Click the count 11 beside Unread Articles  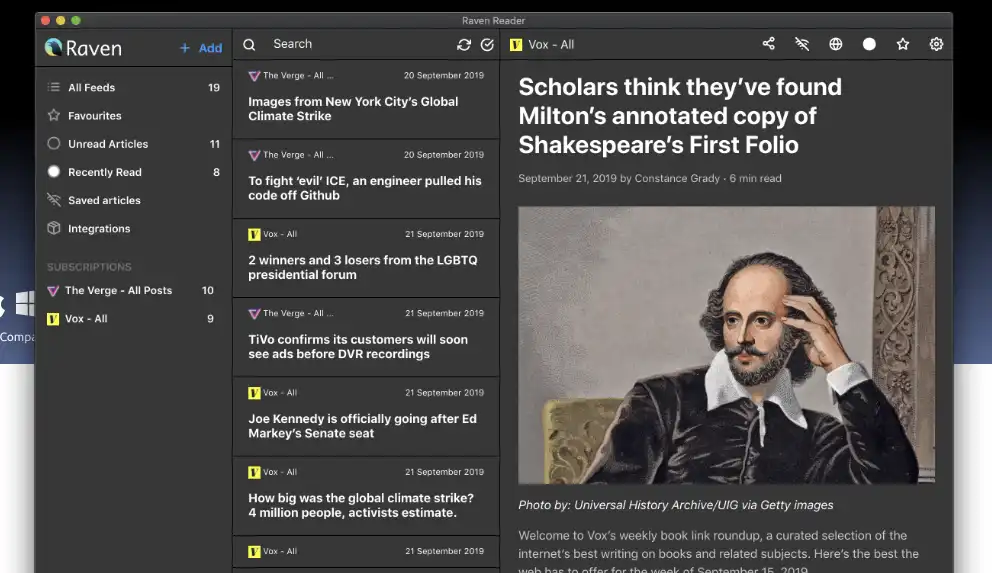(214, 144)
